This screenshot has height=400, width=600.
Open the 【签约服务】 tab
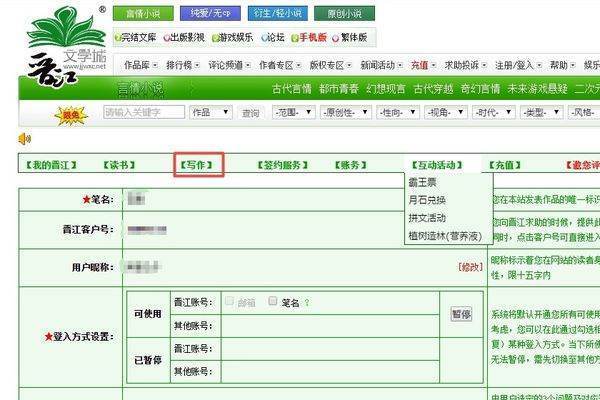point(283,165)
